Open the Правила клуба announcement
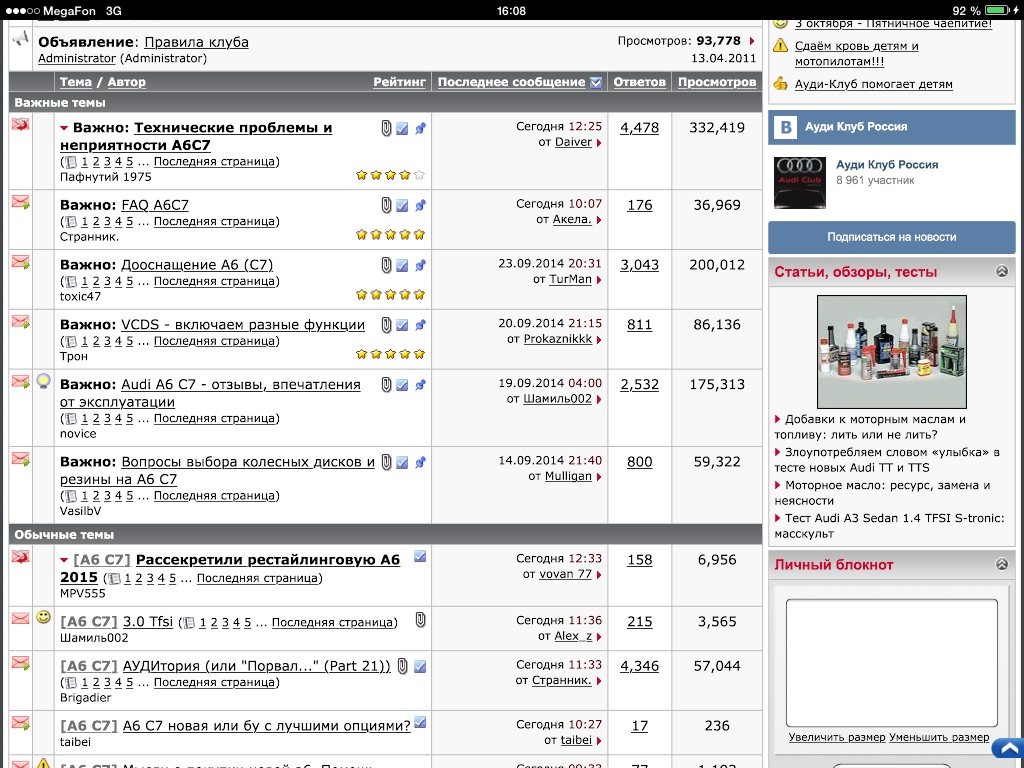The width and height of the screenshot is (1024, 768). pyautogui.click(x=197, y=42)
